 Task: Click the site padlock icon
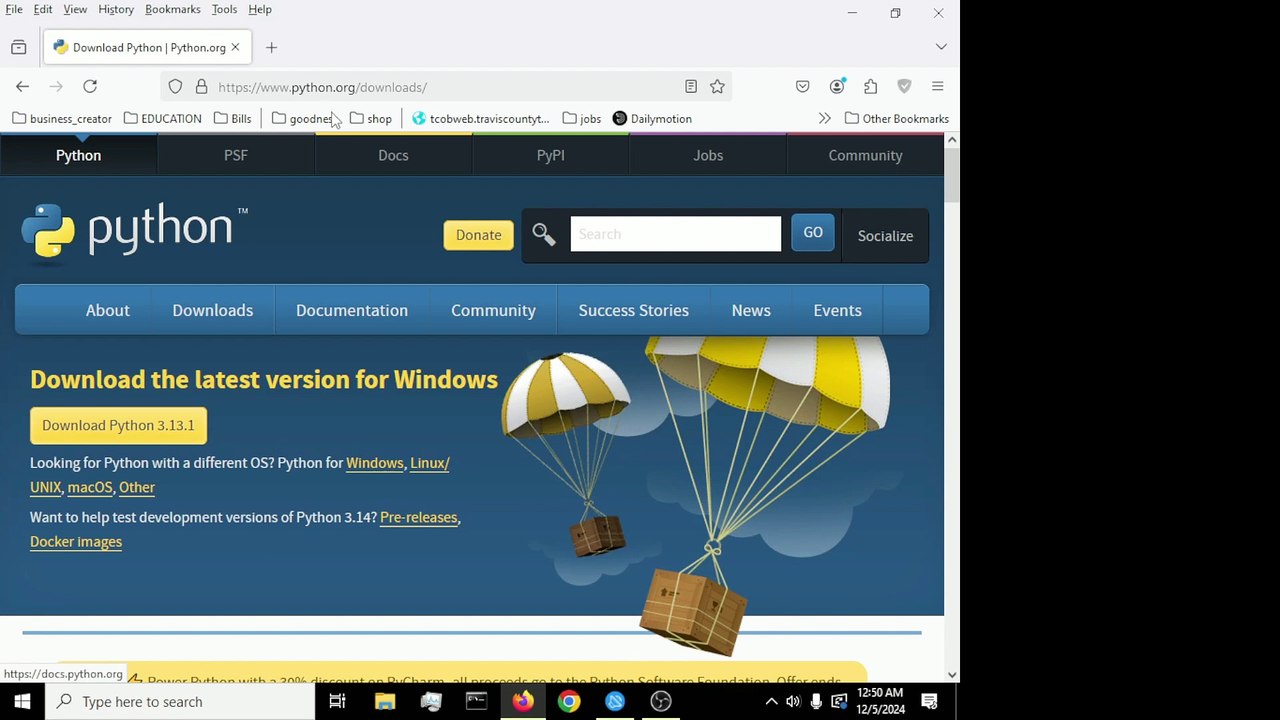tap(201, 87)
